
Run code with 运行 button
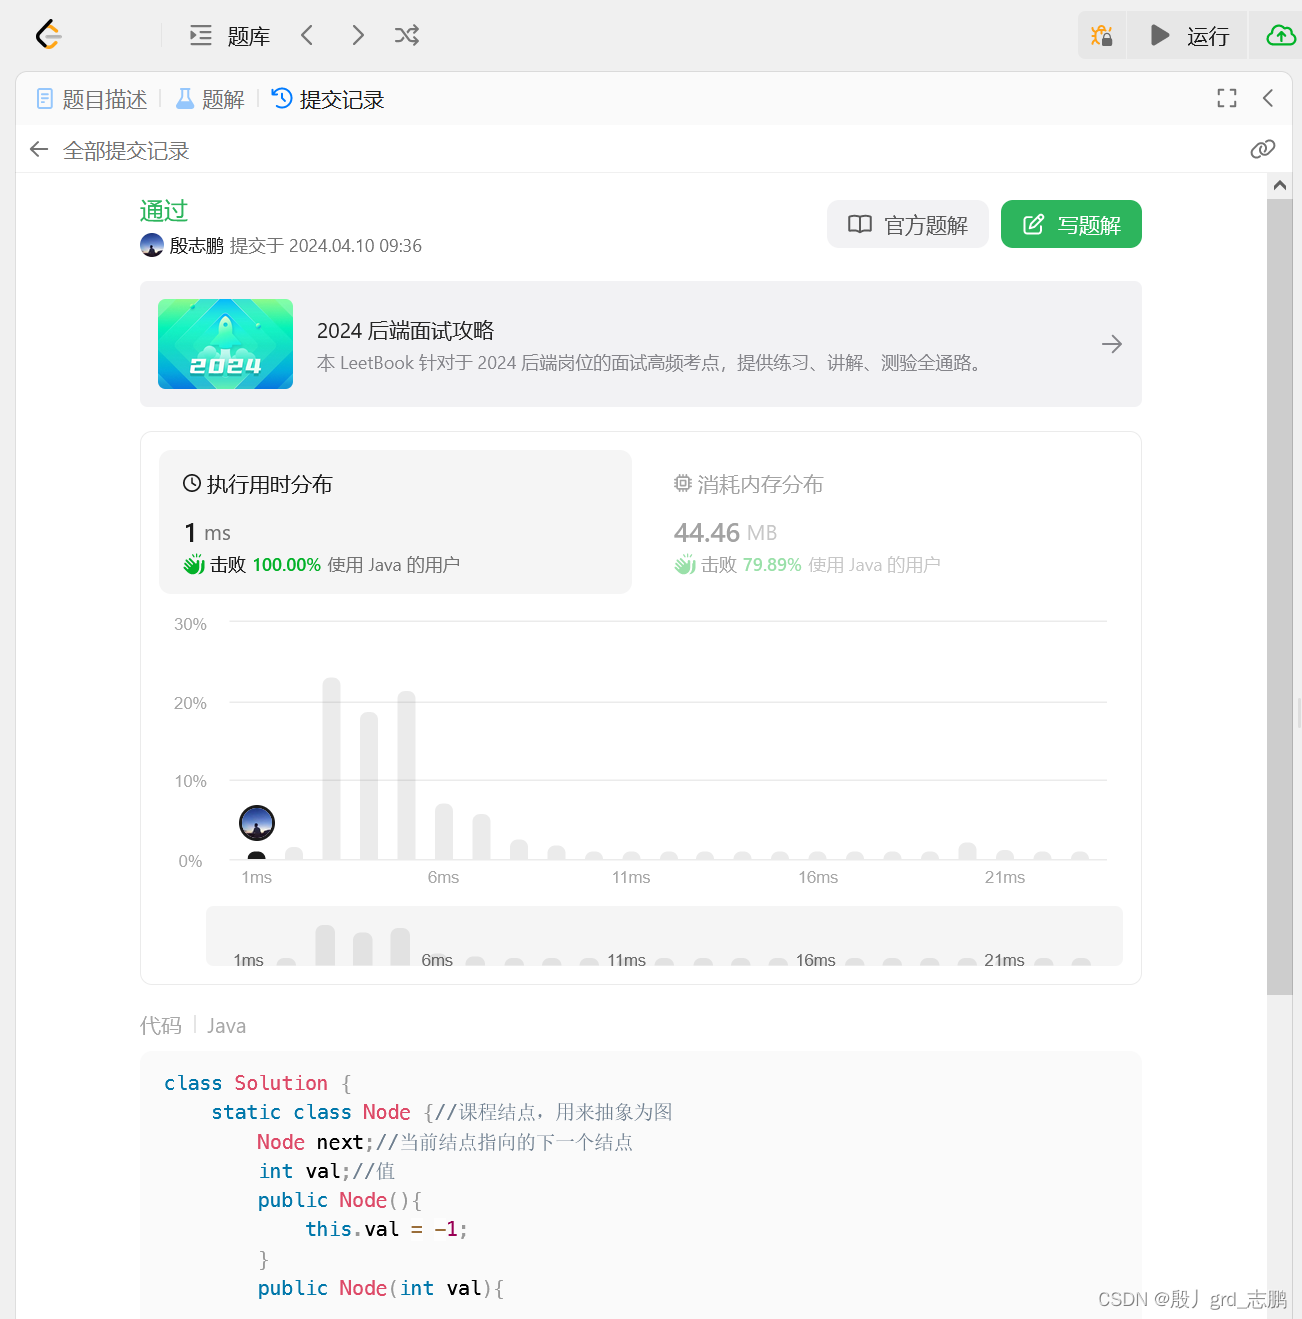tap(1187, 36)
